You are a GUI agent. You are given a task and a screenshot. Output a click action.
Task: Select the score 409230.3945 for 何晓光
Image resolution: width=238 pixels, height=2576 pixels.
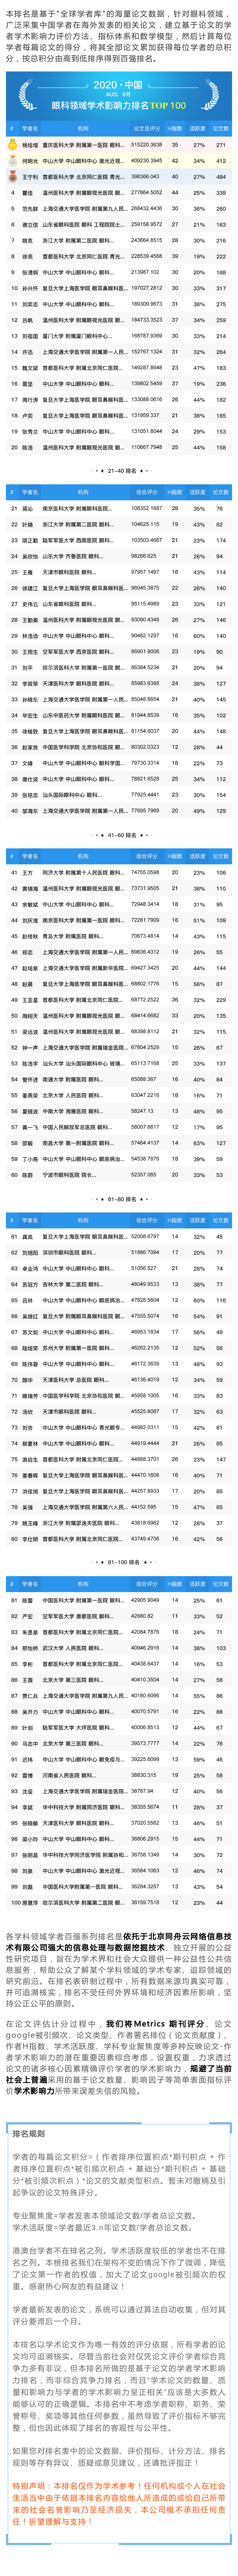tap(146, 161)
